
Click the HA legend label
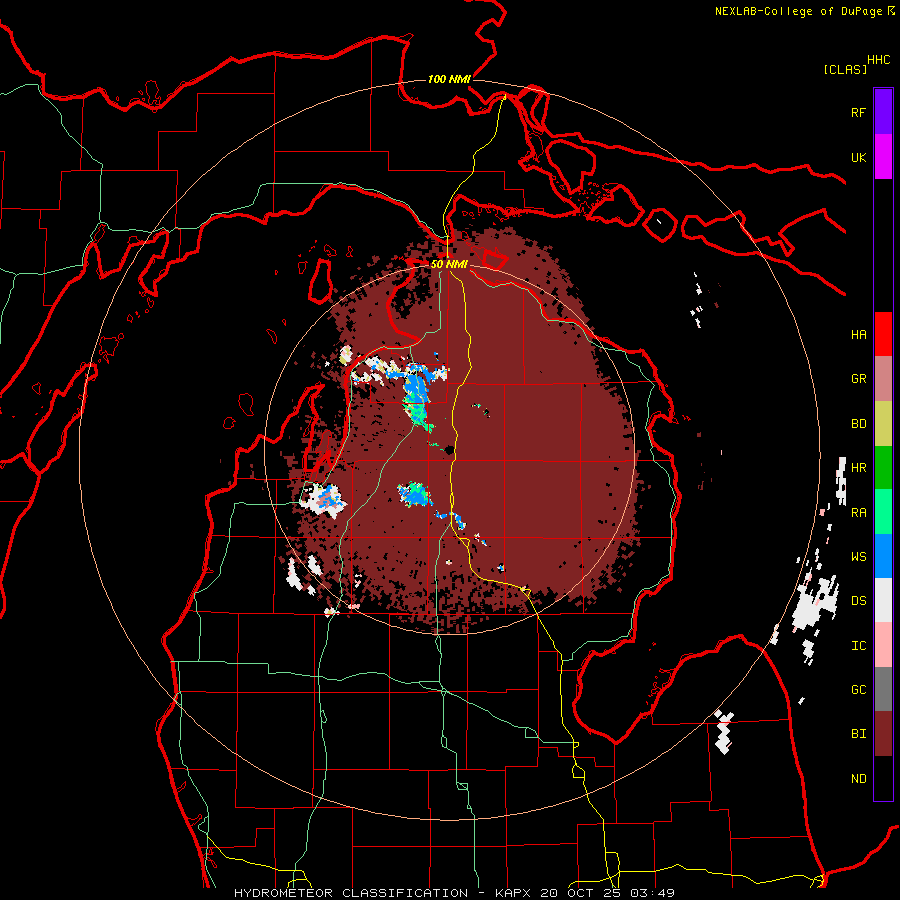(x=858, y=335)
